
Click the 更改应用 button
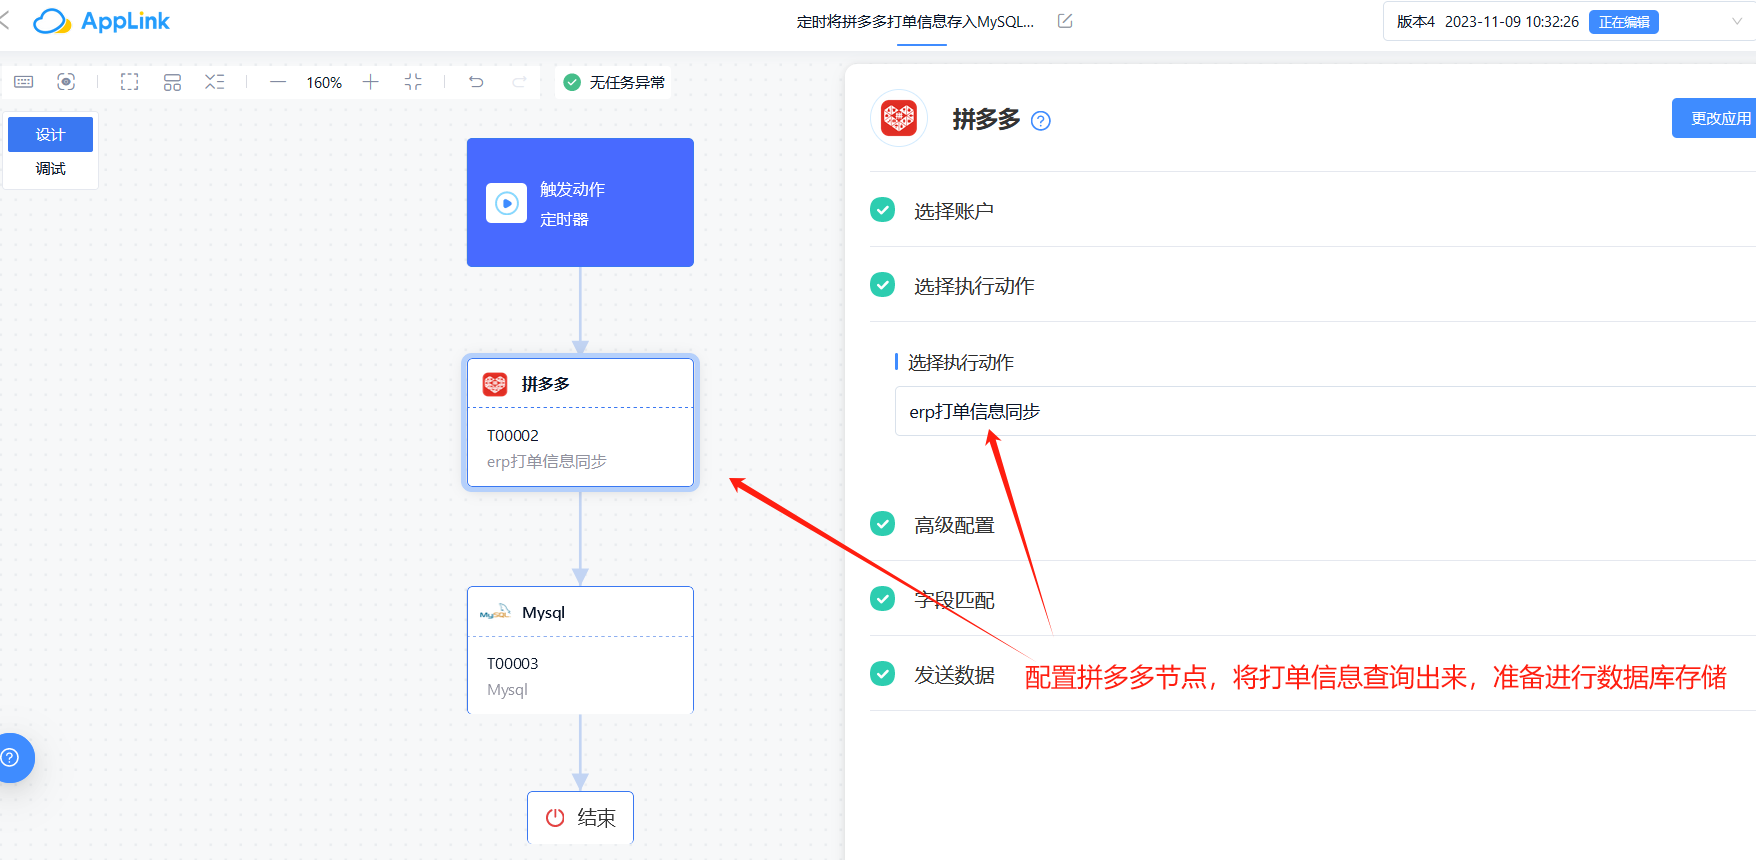pos(1714,118)
